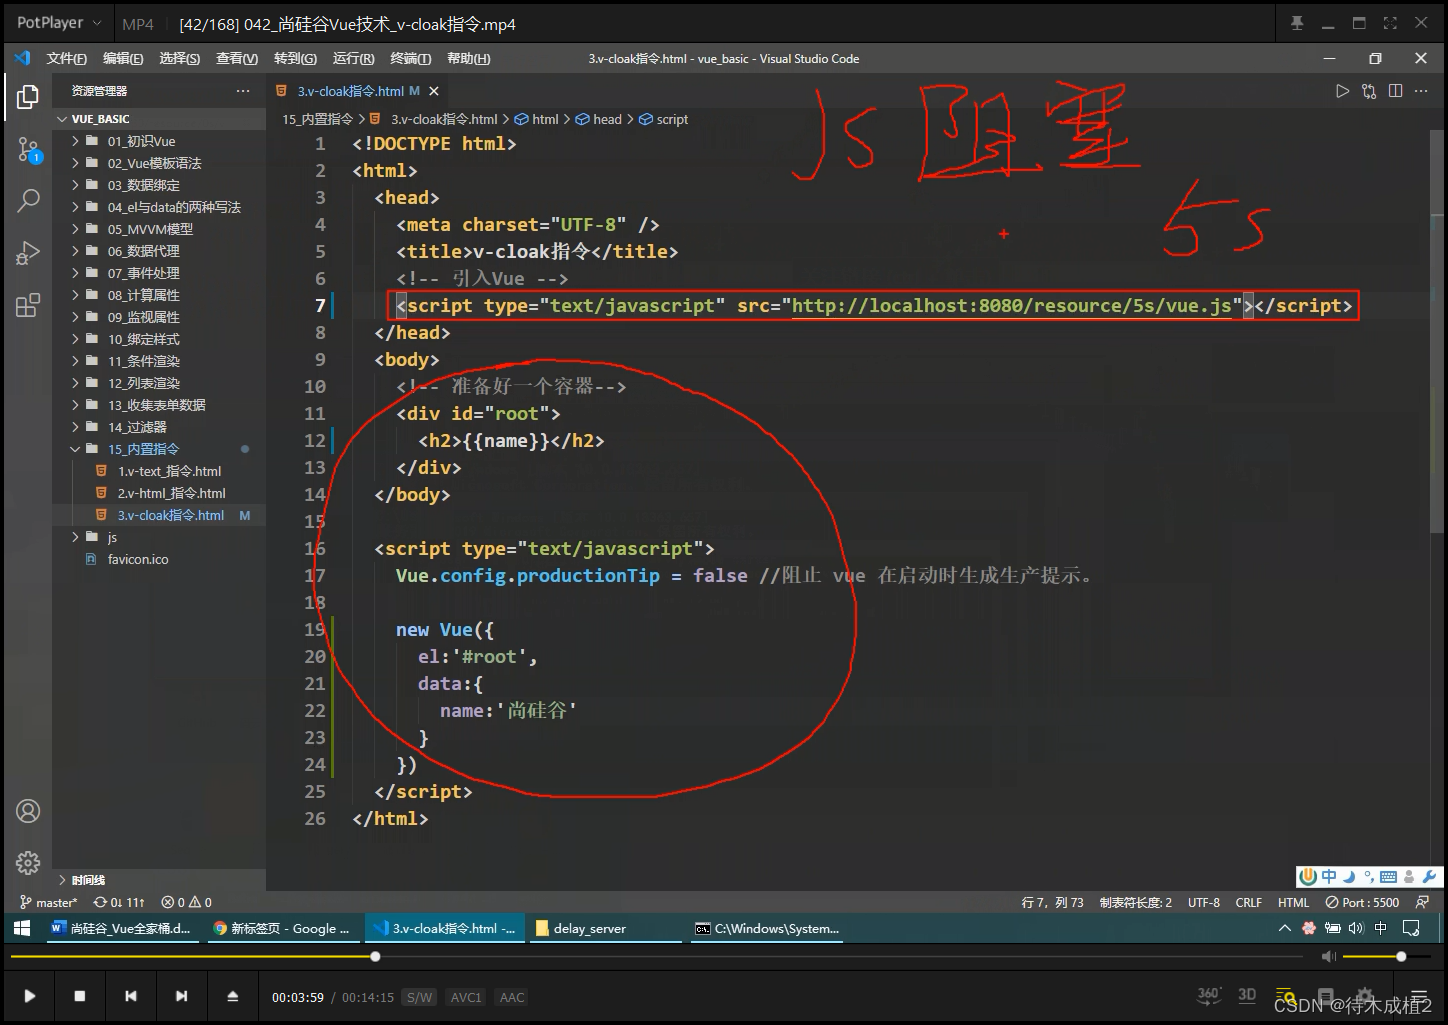The width and height of the screenshot is (1448, 1025).
Task: Click the CRLF end-of-line selector
Action: pos(1248,902)
